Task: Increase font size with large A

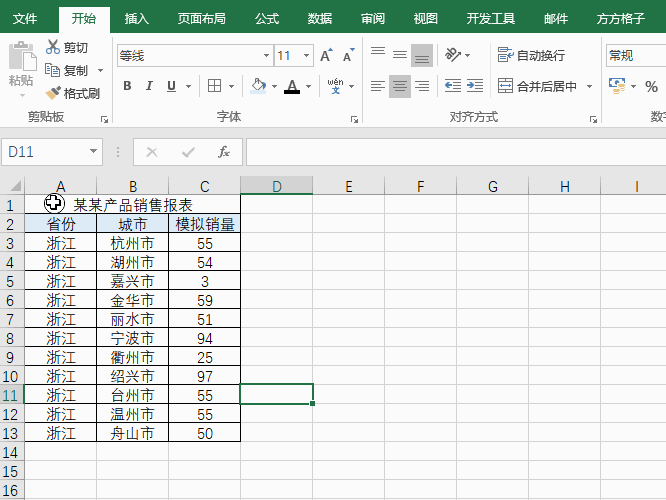Action: [x=326, y=55]
